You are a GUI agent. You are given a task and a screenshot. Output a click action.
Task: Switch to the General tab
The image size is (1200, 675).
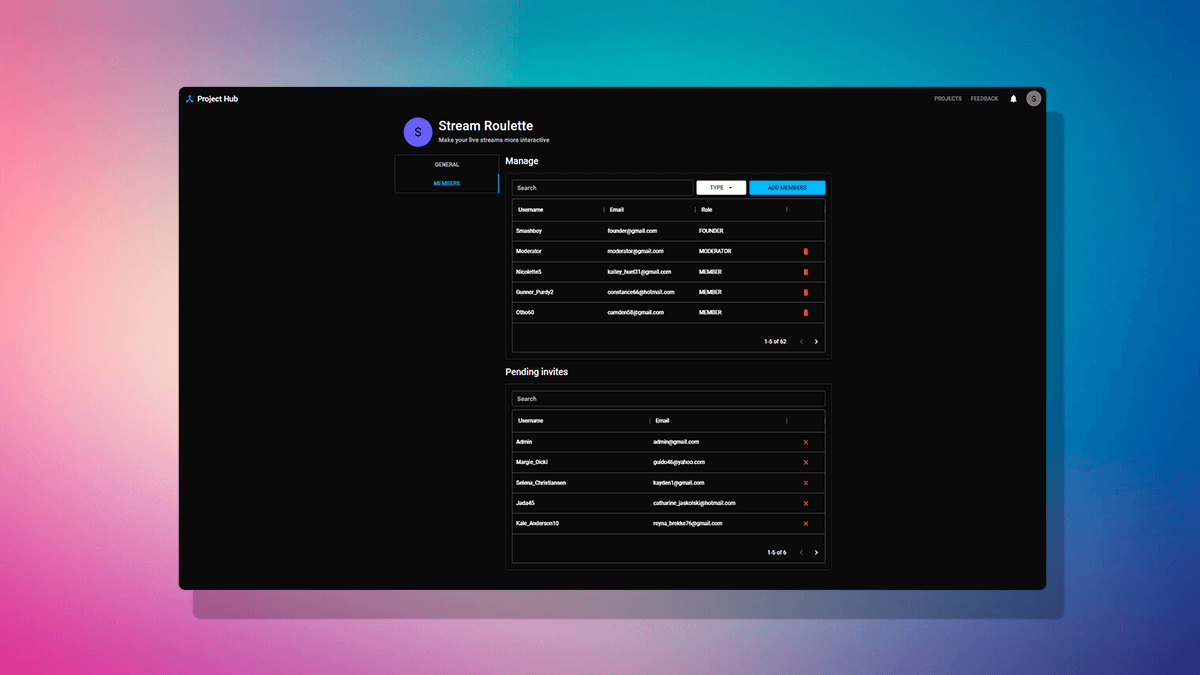point(447,165)
